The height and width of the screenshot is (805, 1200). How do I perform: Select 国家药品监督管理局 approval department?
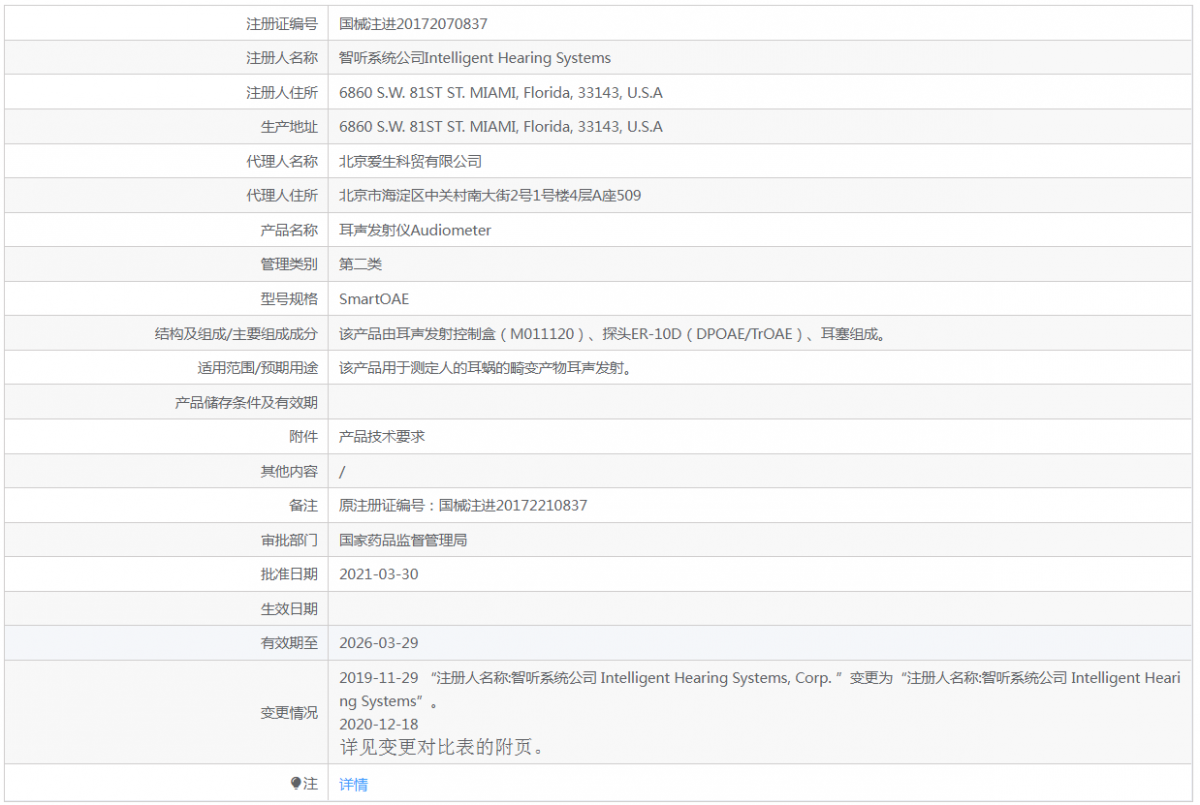403,540
